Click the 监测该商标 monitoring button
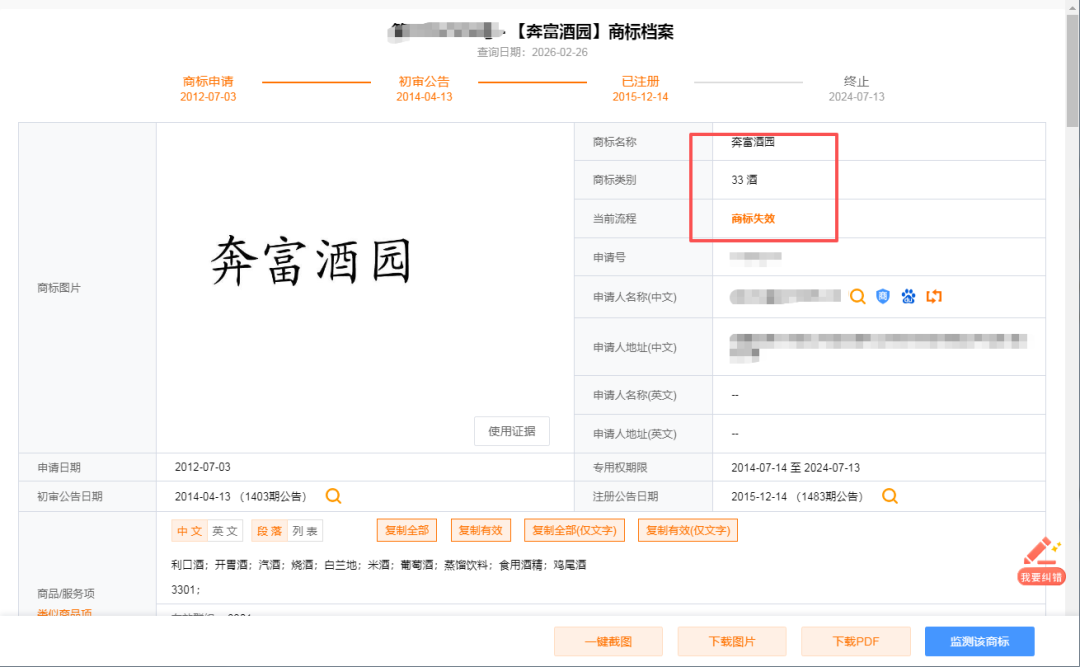This screenshot has width=1080, height=667. [979, 641]
